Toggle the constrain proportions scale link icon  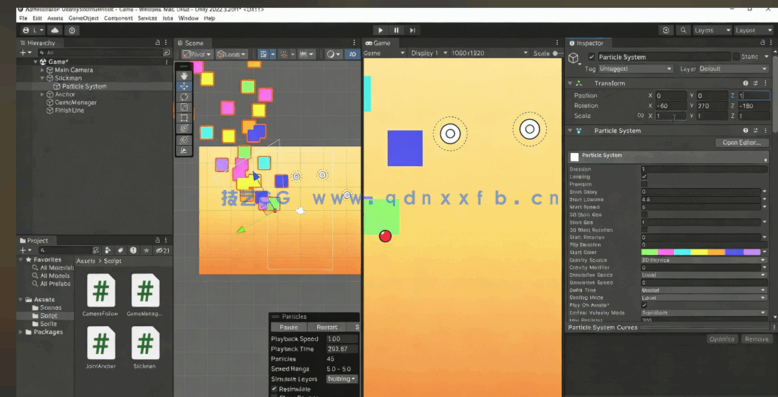point(641,116)
